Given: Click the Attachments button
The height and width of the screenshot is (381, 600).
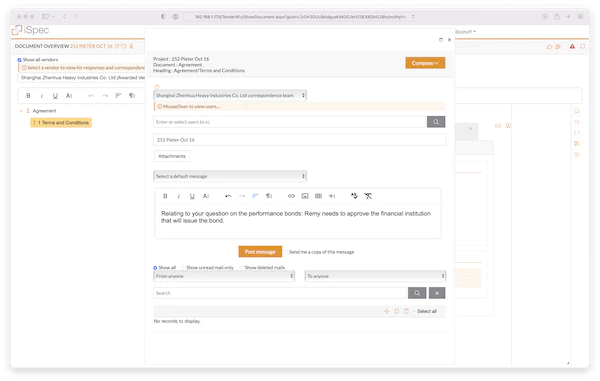Looking at the screenshot, I should [172, 156].
